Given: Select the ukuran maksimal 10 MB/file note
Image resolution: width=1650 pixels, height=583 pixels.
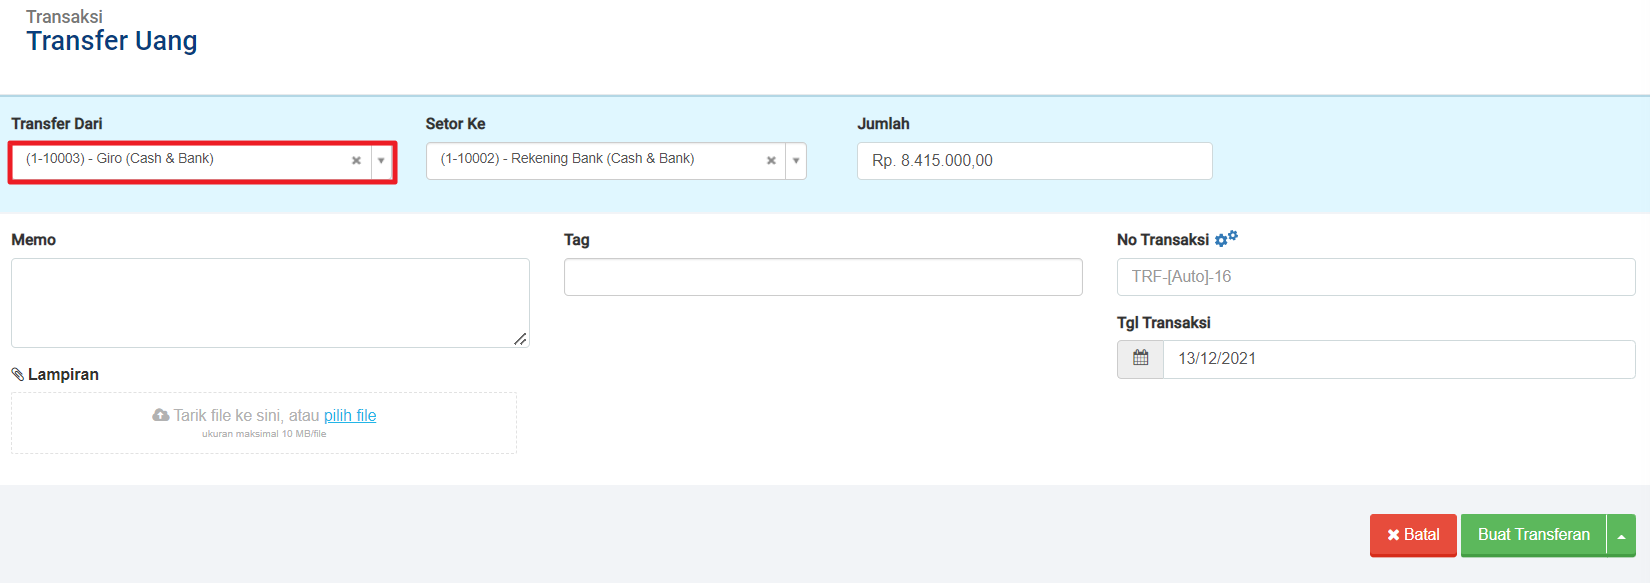Looking at the screenshot, I should point(264,434).
